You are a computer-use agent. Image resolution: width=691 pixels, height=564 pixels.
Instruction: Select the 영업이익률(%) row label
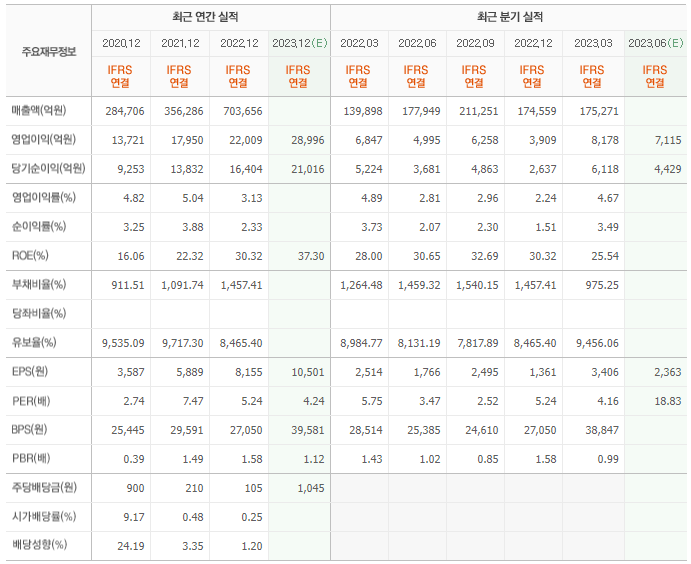tap(44, 198)
